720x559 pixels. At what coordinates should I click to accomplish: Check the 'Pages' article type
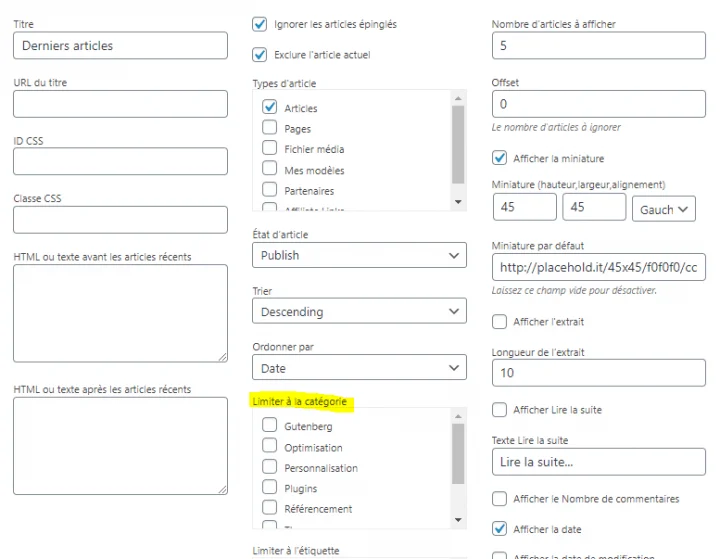(270, 128)
